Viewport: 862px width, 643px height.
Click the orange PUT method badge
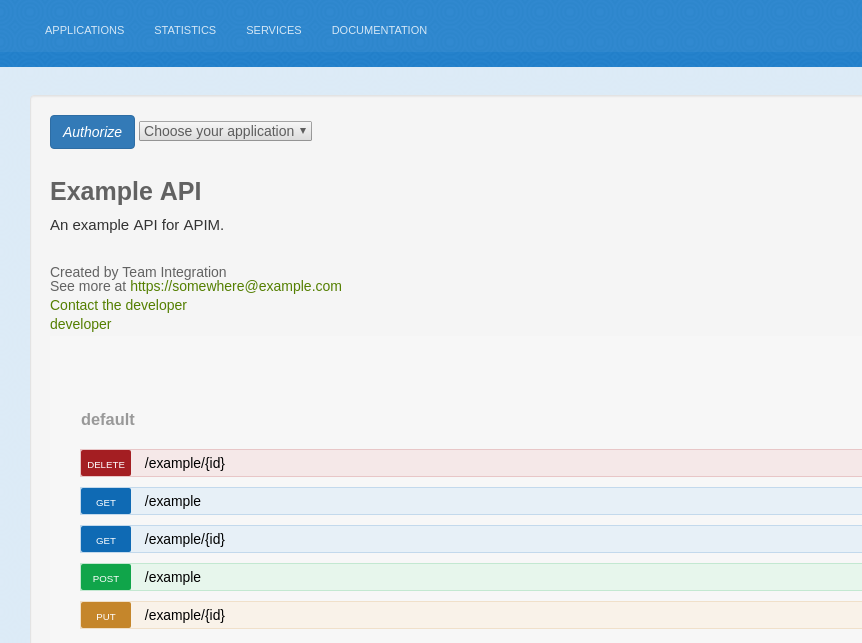click(x=106, y=616)
